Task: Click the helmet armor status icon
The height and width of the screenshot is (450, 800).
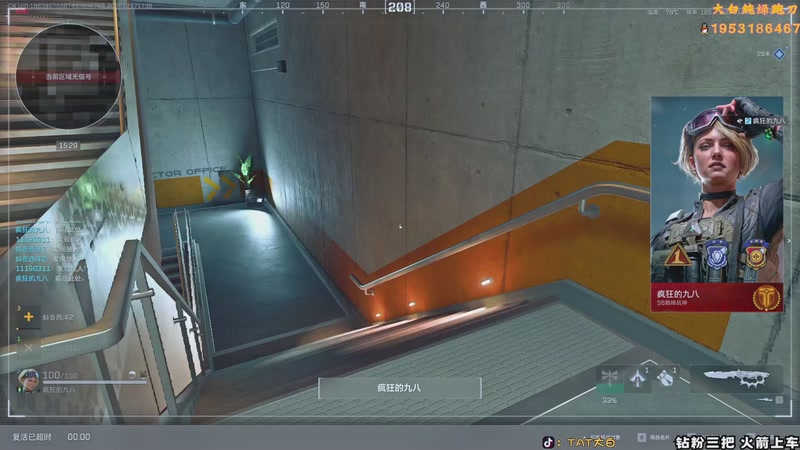Action: (x=132, y=375)
